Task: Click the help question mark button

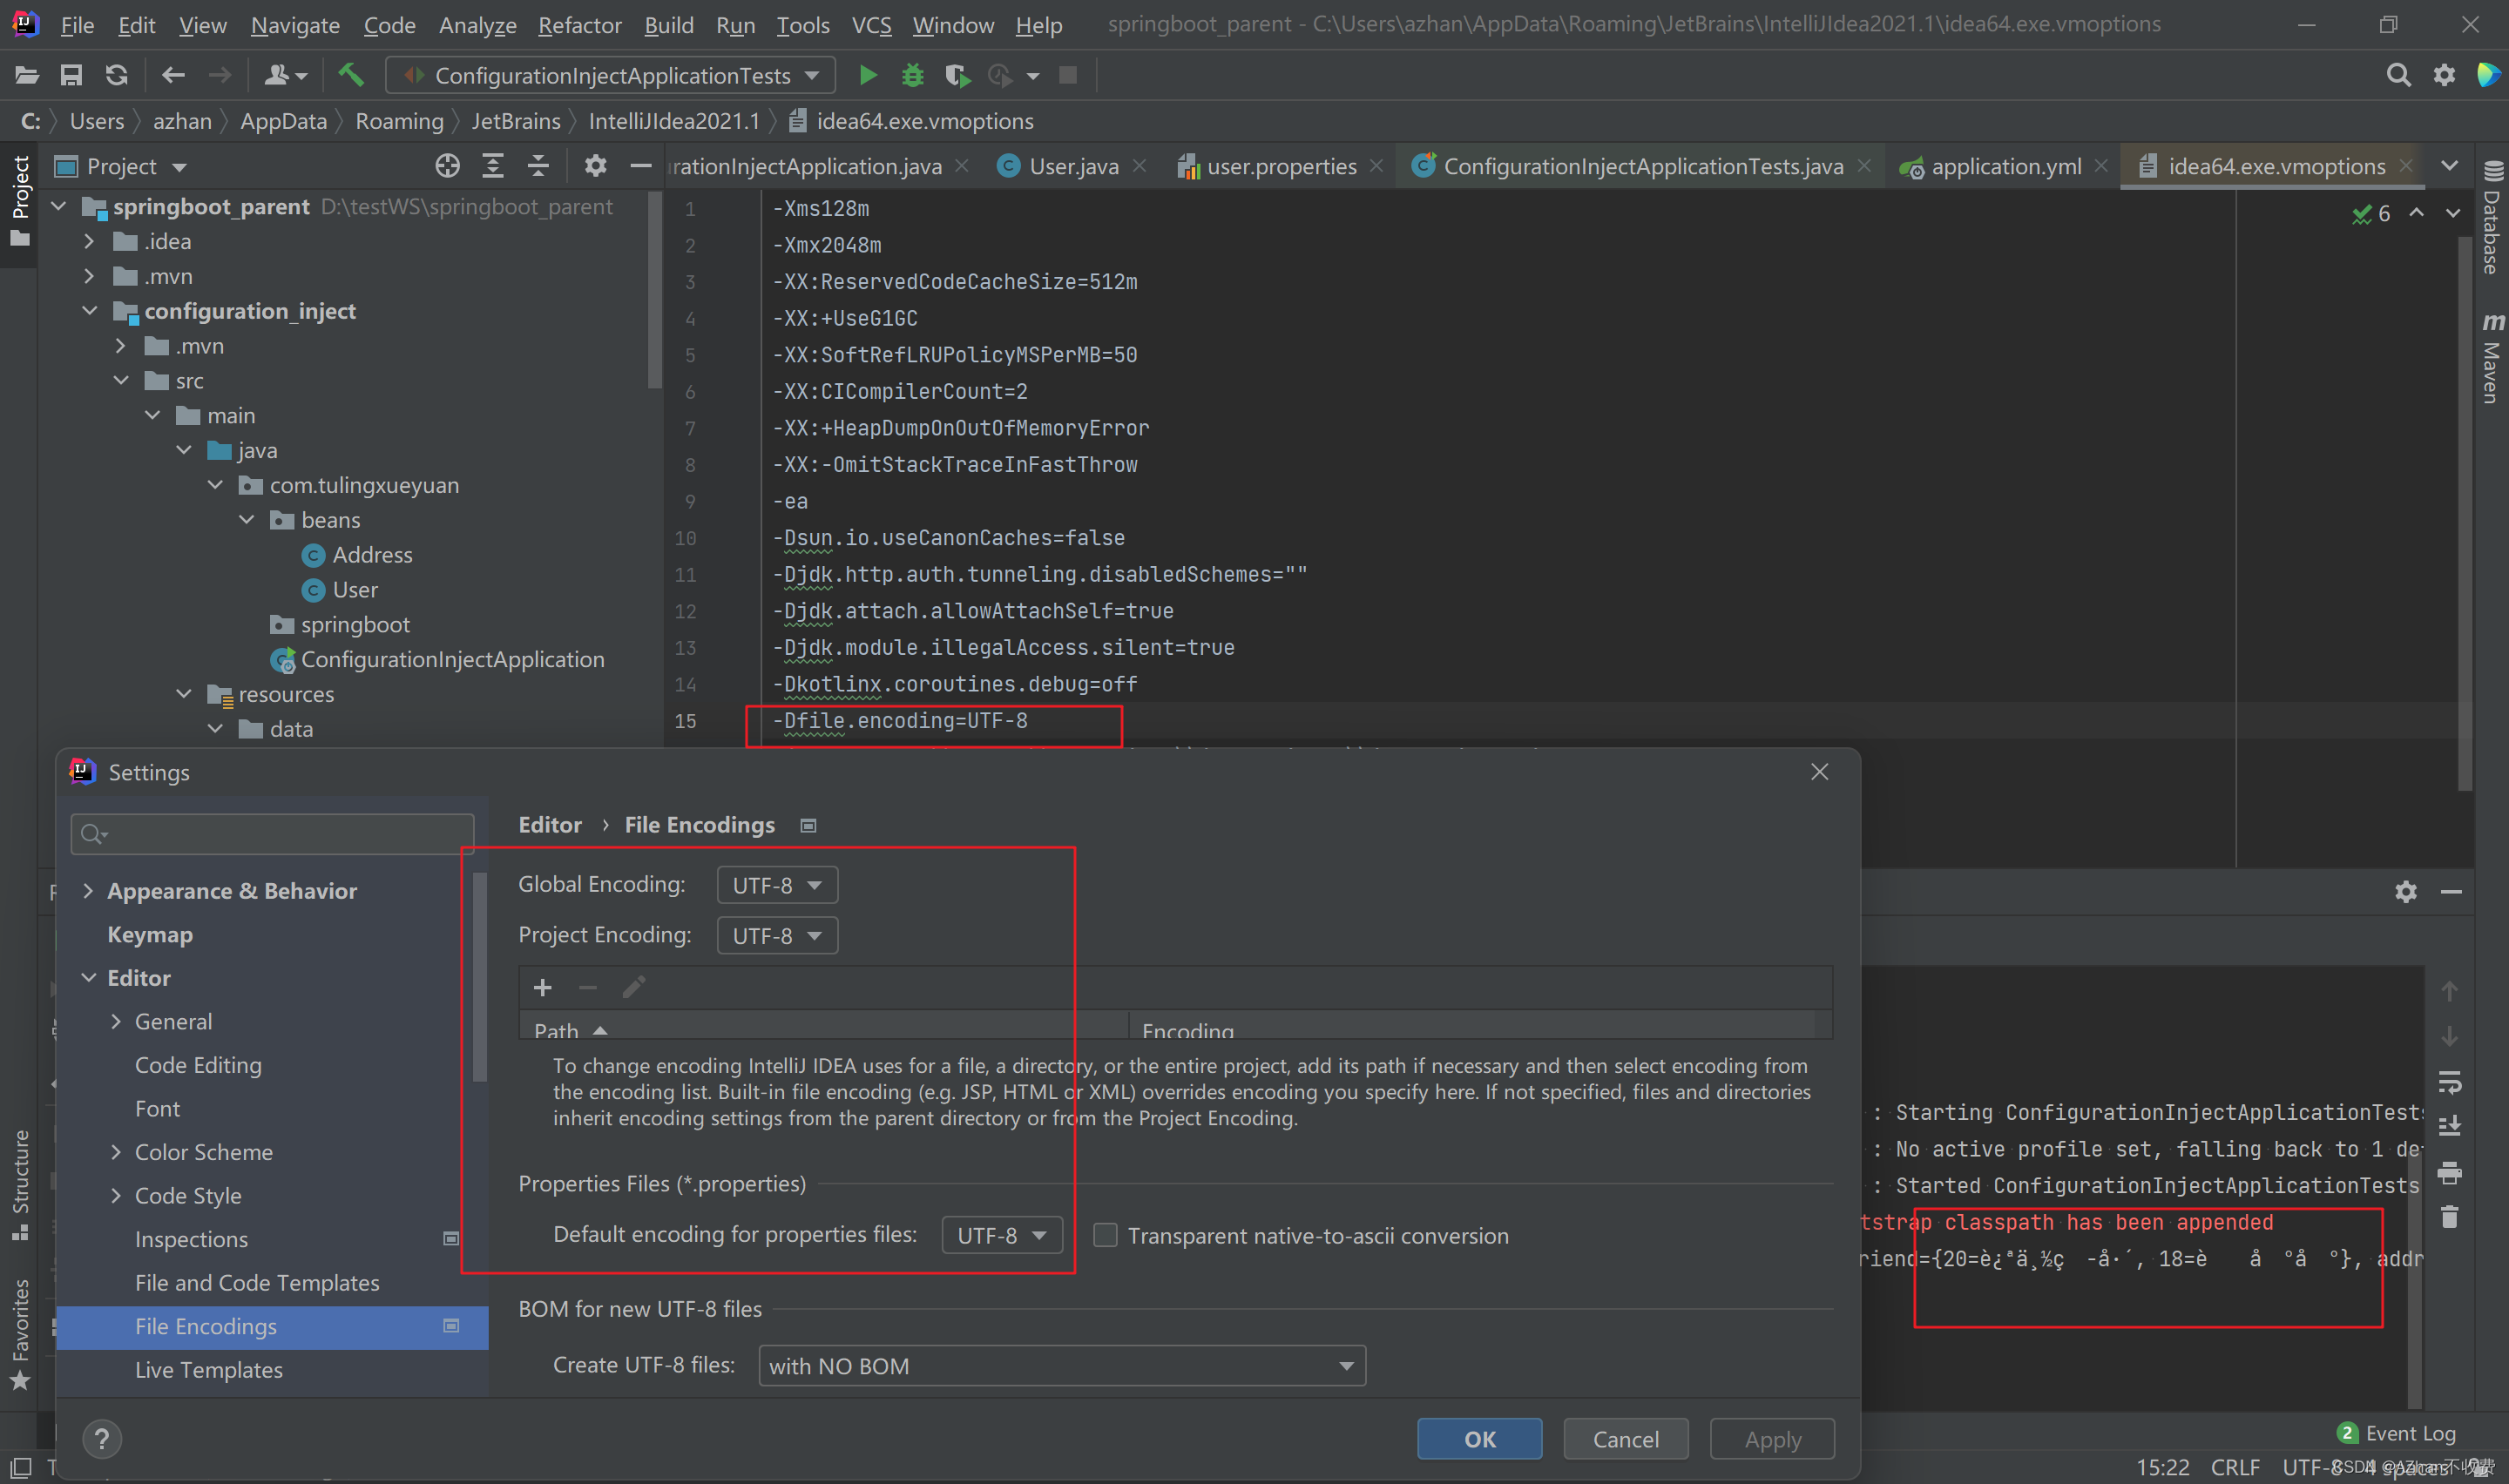Action: pyautogui.click(x=101, y=1439)
